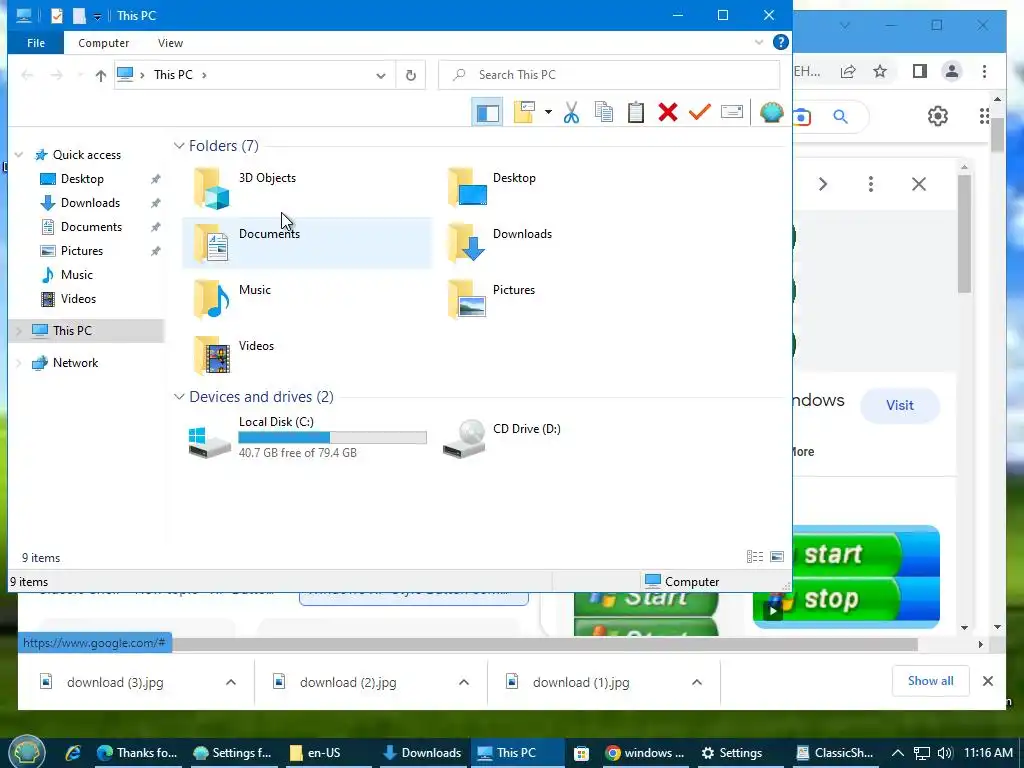
Task: Switch to the Details view layout button
Action: (x=755, y=556)
